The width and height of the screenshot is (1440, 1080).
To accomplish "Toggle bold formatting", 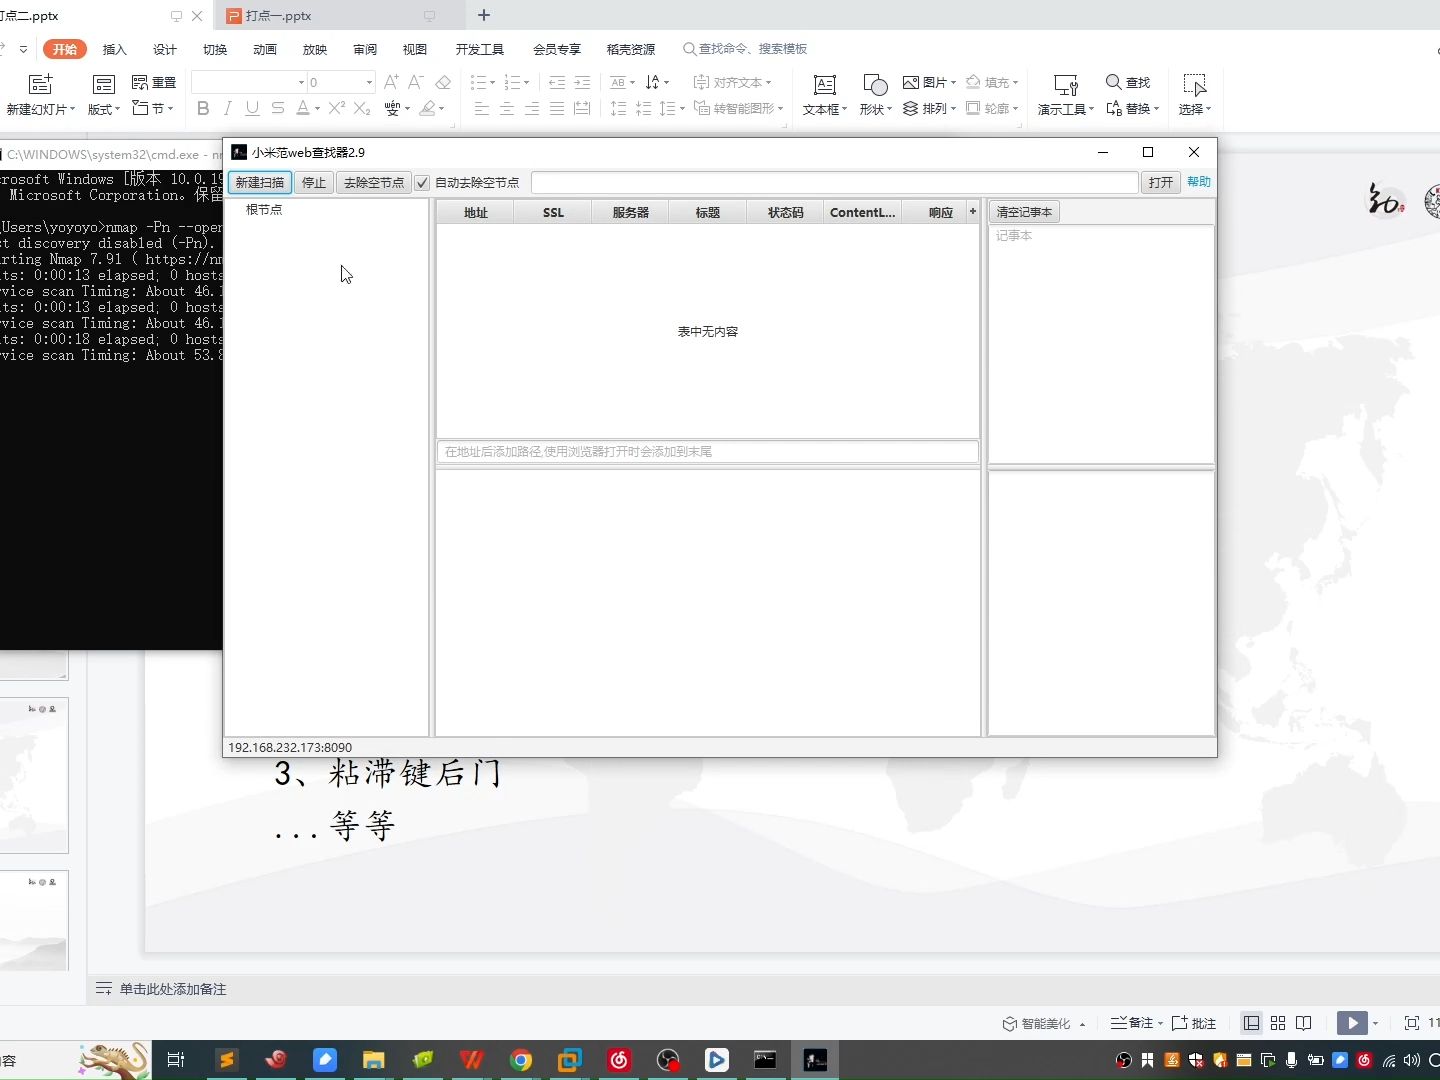I will point(203,108).
